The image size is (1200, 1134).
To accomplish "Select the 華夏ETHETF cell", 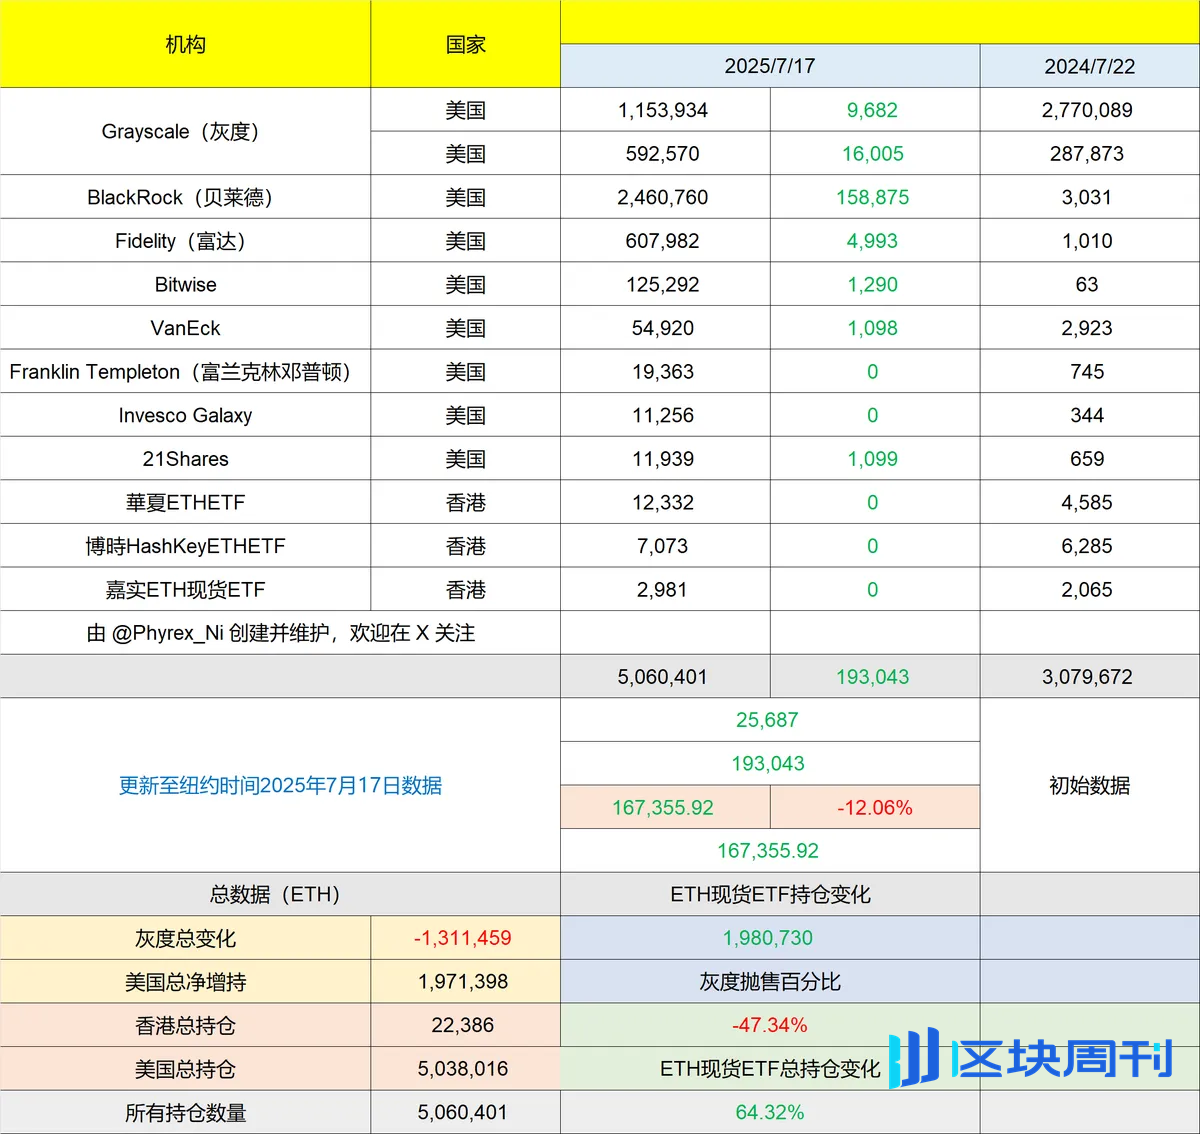I will tap(185, 502).
